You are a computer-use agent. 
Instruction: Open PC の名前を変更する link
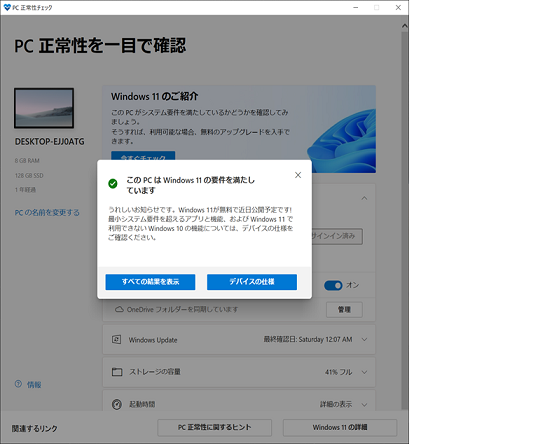47,212
